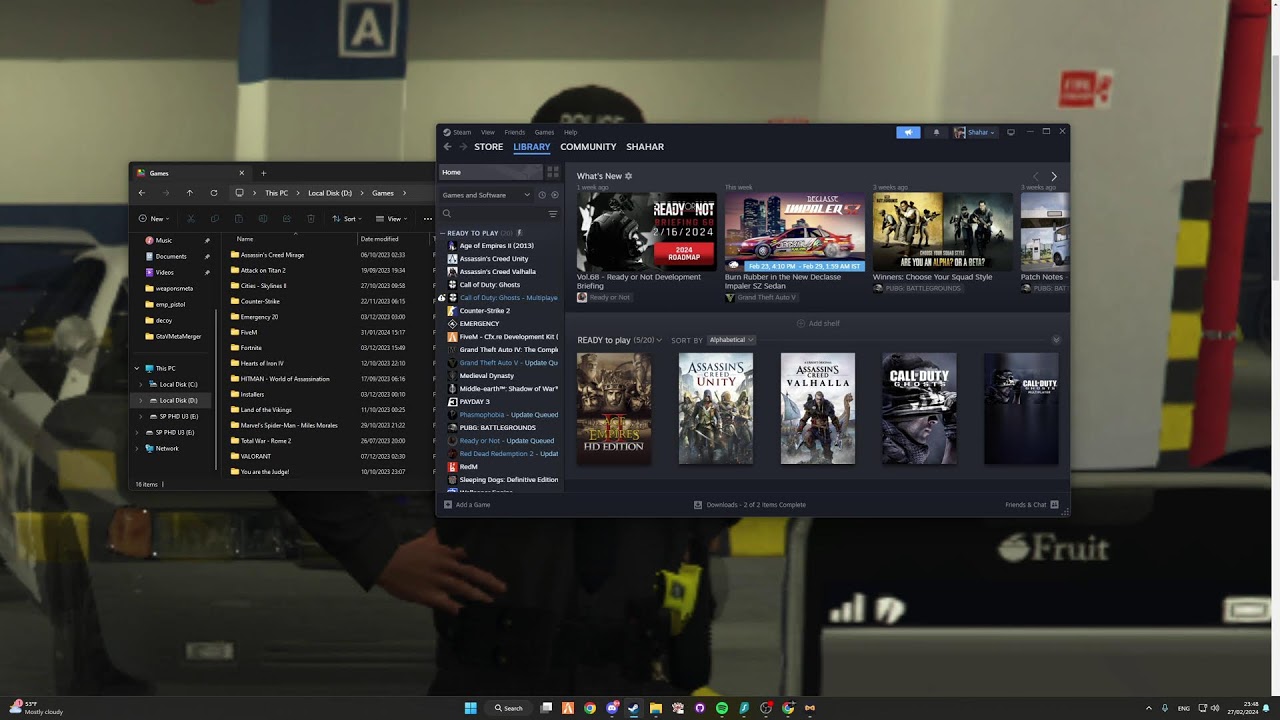Collapse the READY TO PLAY category
The height and width of the screenshot is (720, 1280).
pyautogui.click(x=443, y=233)
